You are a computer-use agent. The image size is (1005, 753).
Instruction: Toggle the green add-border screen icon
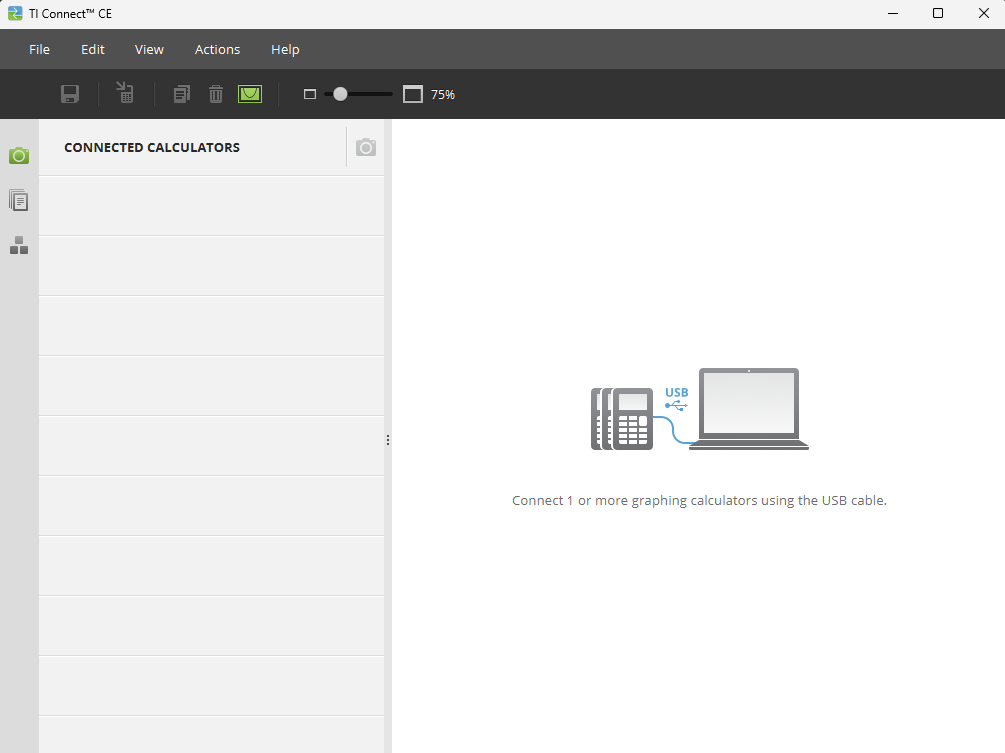[249, 94]
